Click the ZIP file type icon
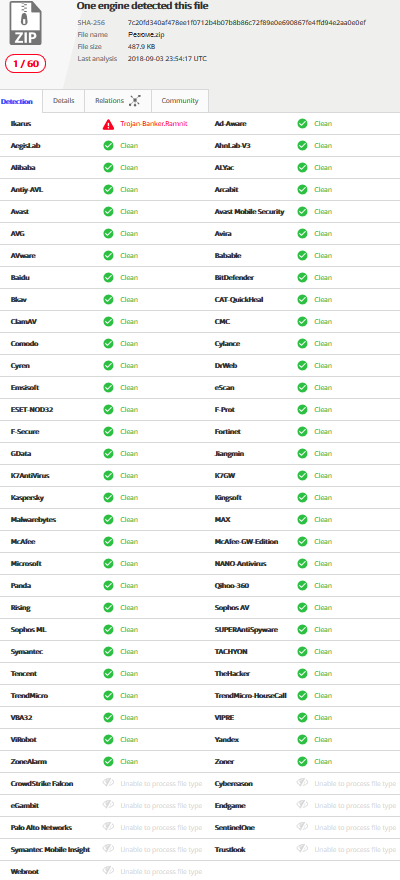 click(25, 23)
